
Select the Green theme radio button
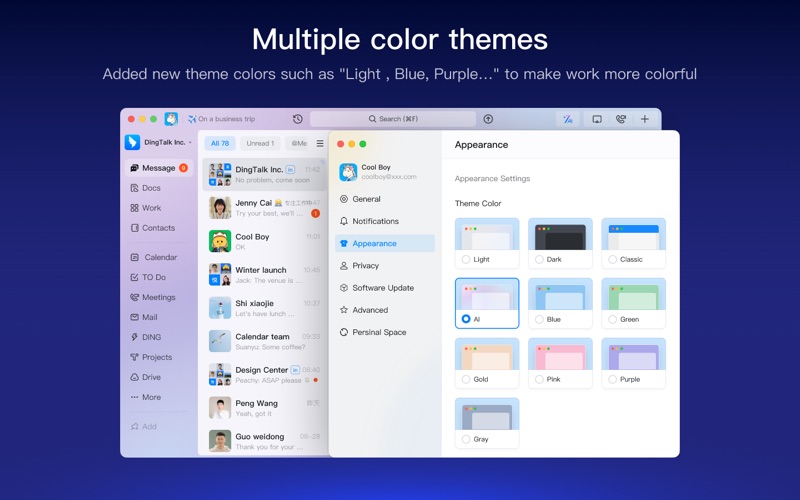click(613, 319)
